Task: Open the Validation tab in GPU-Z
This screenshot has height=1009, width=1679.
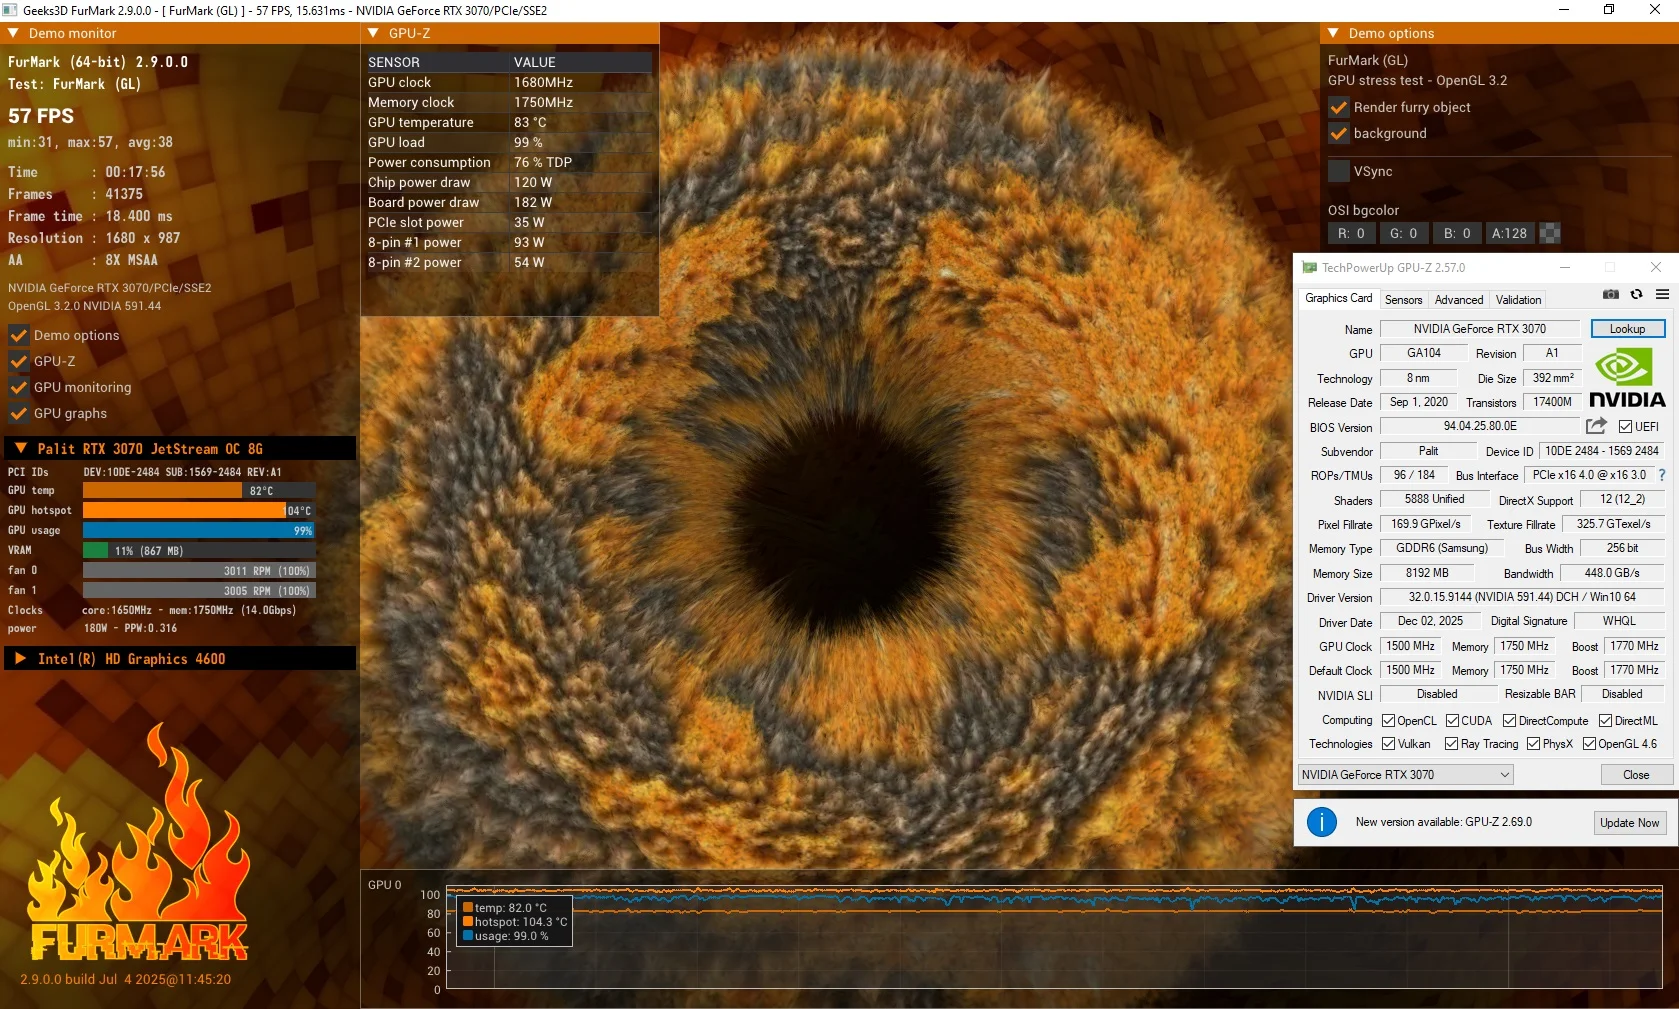Action: (1518, 300)
